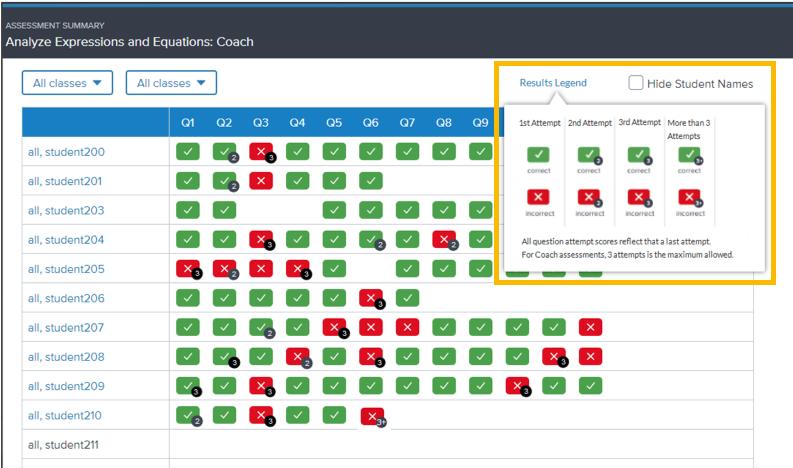Click student200's incorrect Q3 result icon

coord(261,152)
